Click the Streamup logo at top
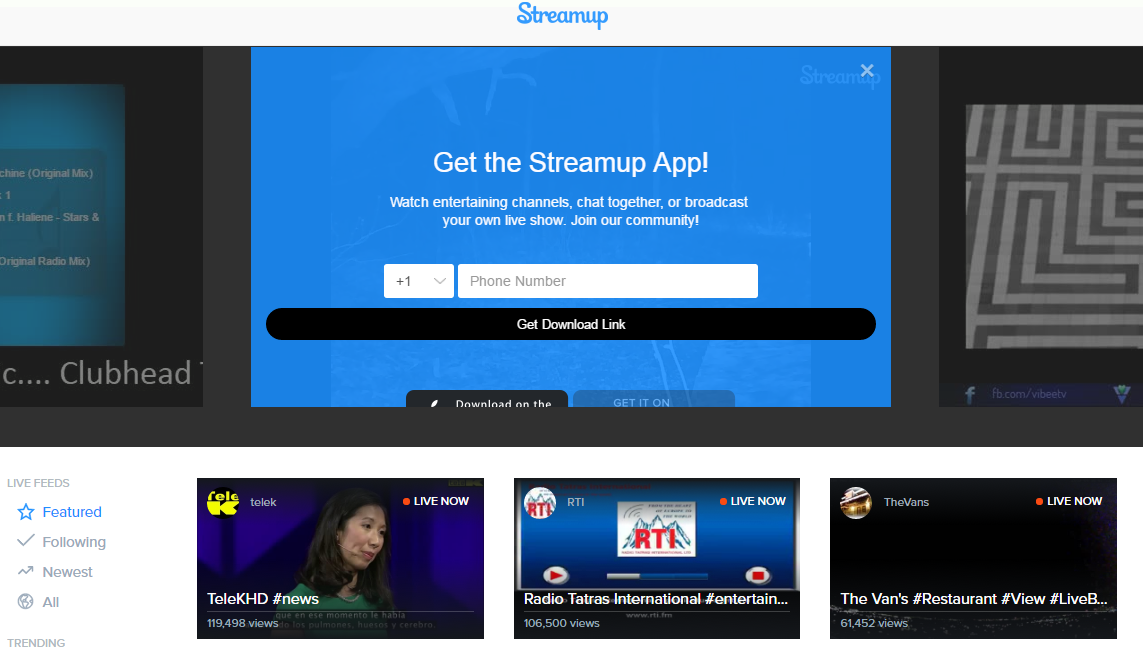Image resolution: width=1143 pixels, height=650 pixels. pyautogui.click(x=562, y=15)
